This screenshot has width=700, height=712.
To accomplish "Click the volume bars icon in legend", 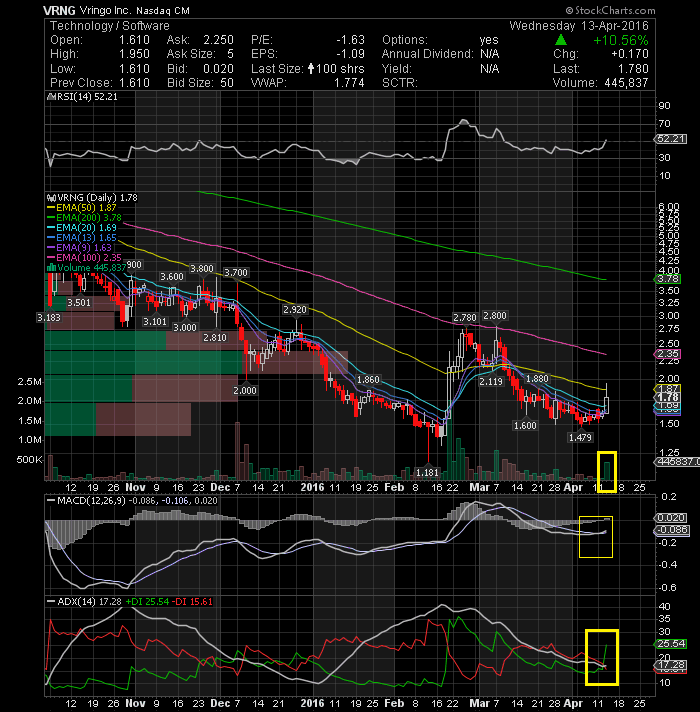I will click(52, 267).
